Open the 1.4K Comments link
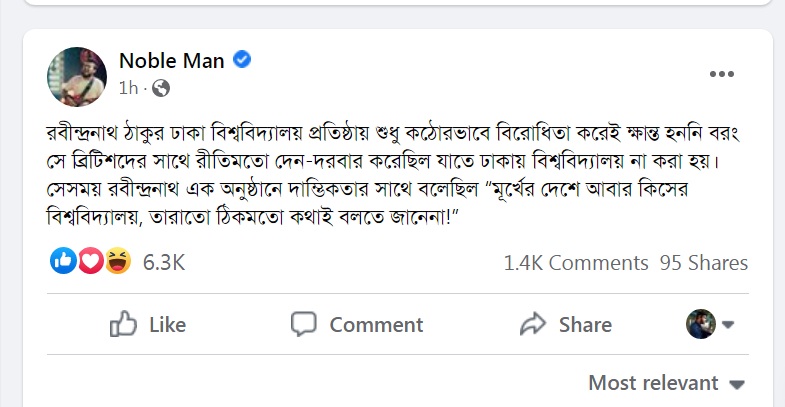 (x=576, y=263)
